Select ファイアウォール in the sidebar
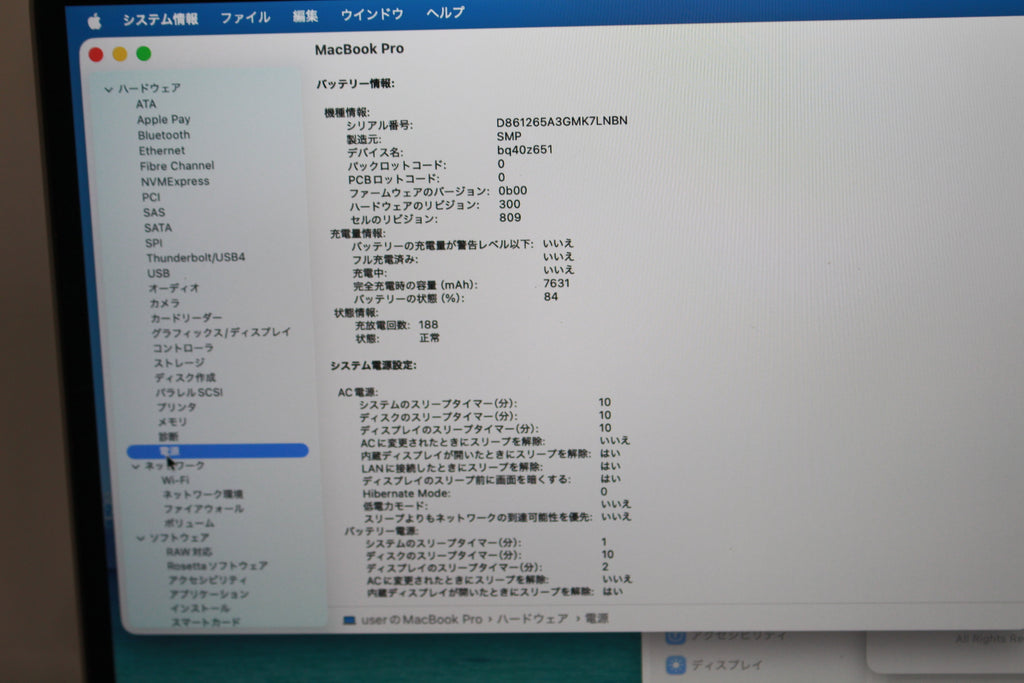This screenshot has width=1024, height=683. coord(204,509)
